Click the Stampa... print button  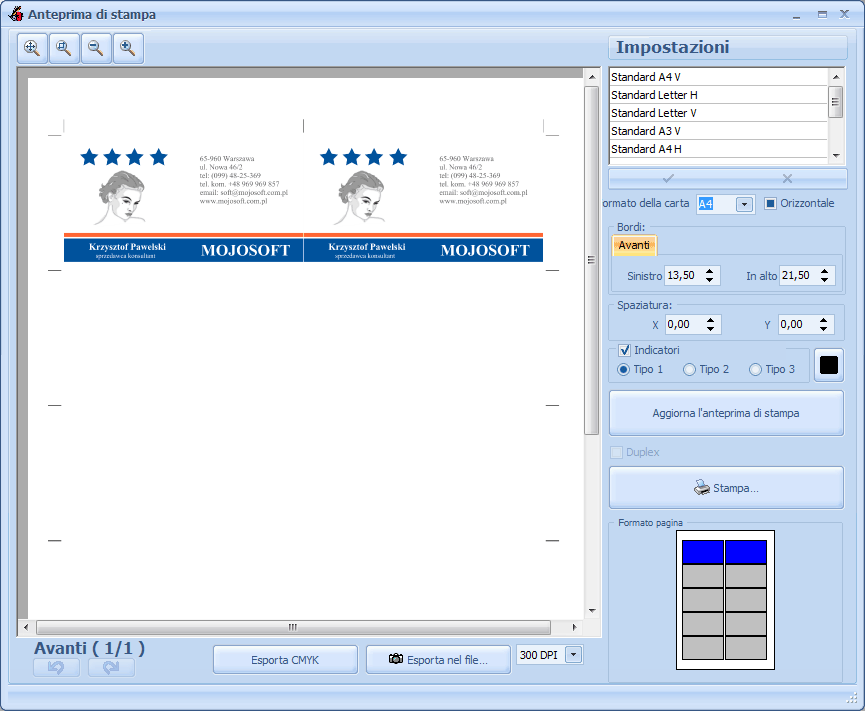pyautogui.click(x=726, y=488)
